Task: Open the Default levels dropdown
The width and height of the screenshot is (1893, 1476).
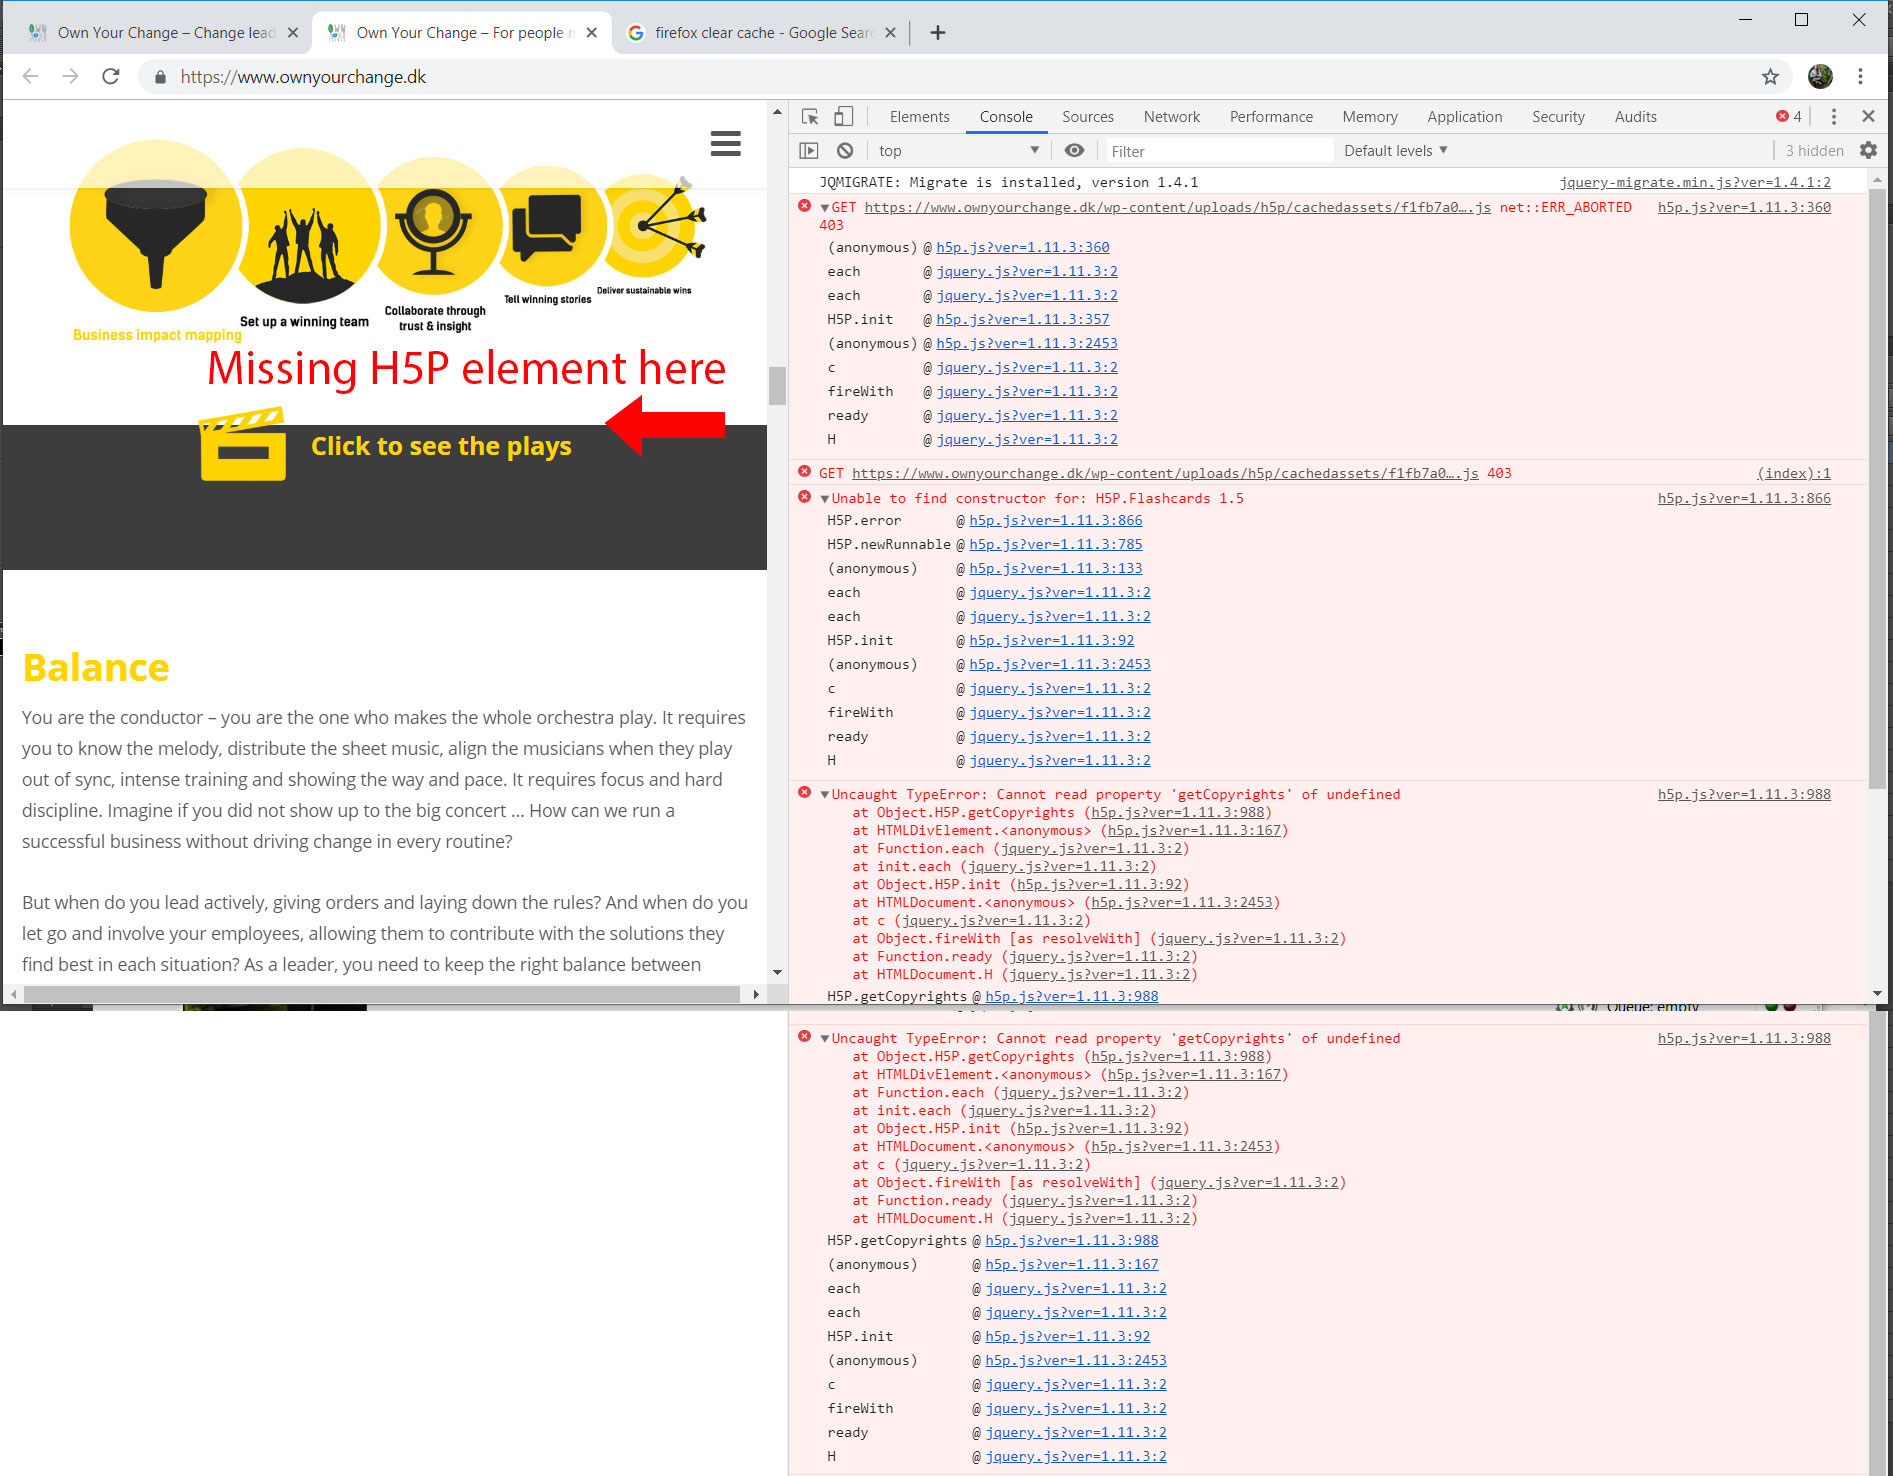Action: pos(1396,151)
